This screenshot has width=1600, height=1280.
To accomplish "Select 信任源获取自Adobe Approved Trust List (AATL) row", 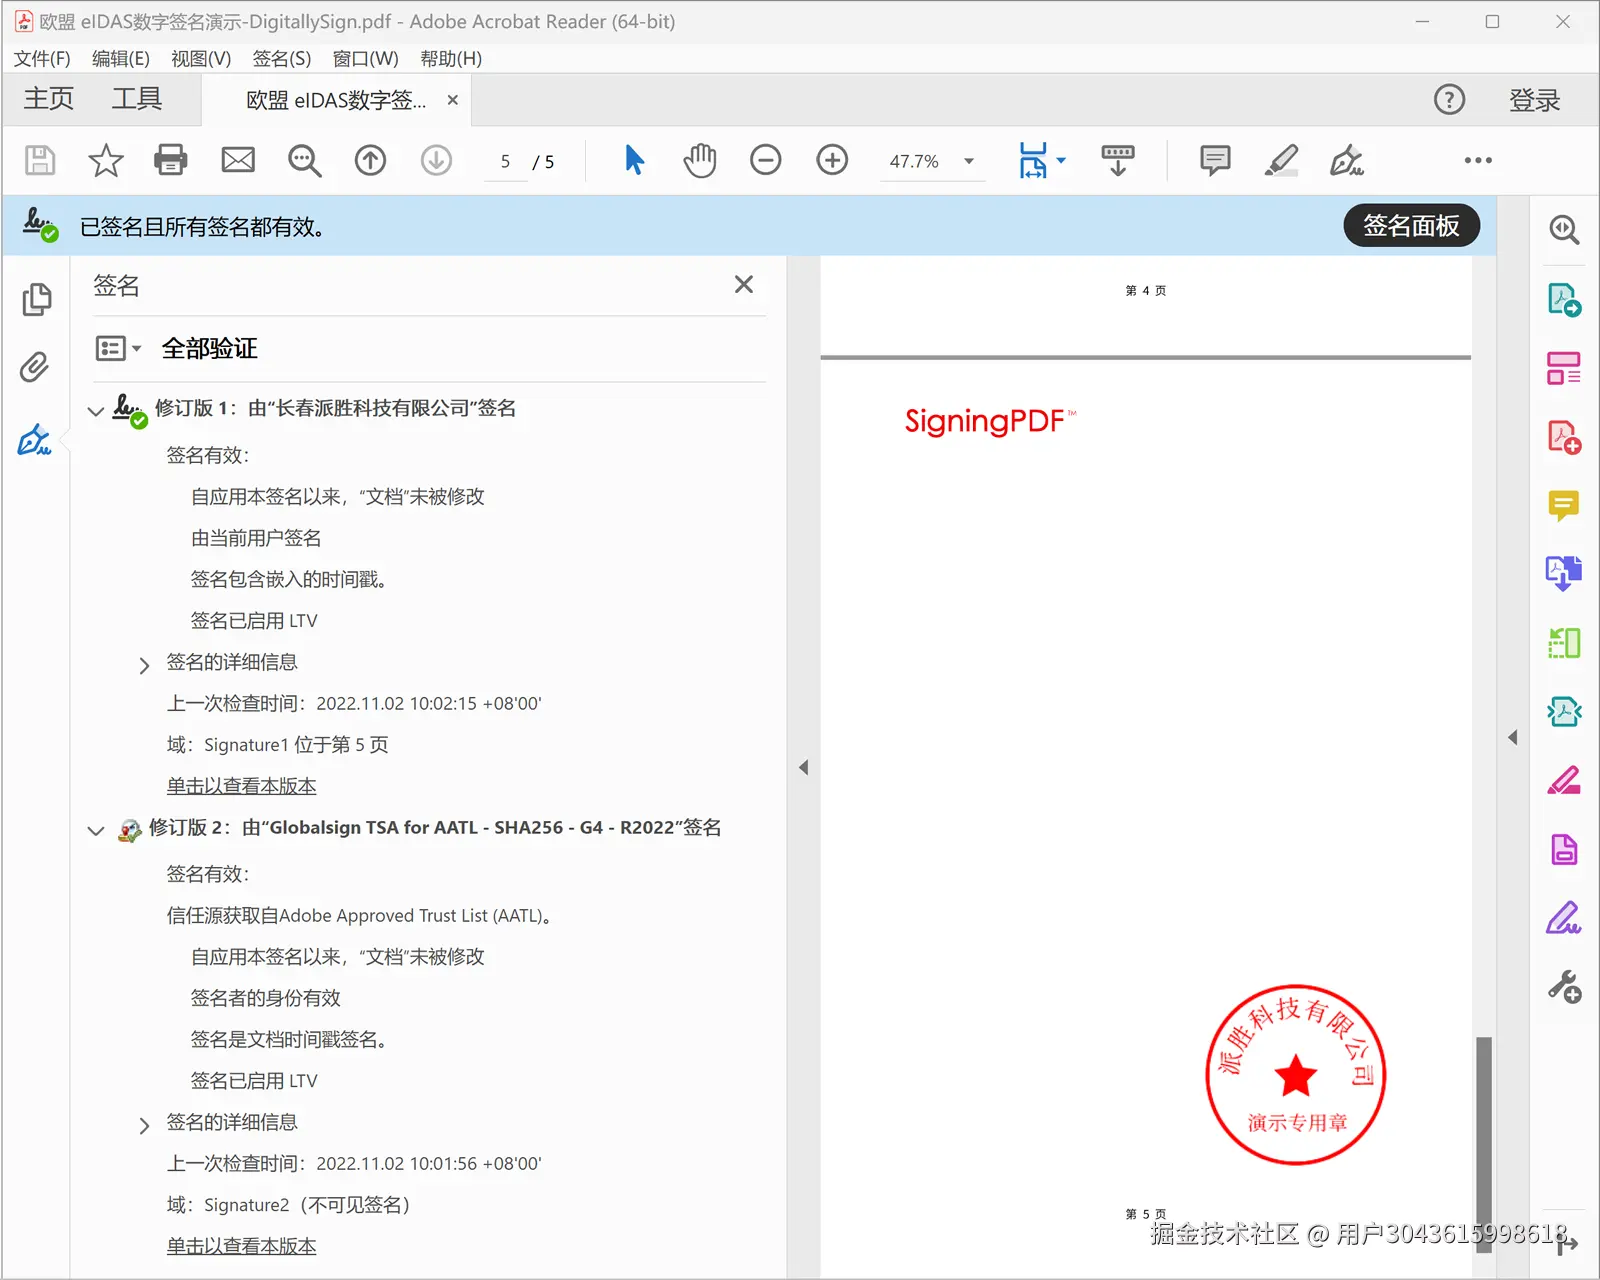I will pyautogui.click(x=360, y=916).
